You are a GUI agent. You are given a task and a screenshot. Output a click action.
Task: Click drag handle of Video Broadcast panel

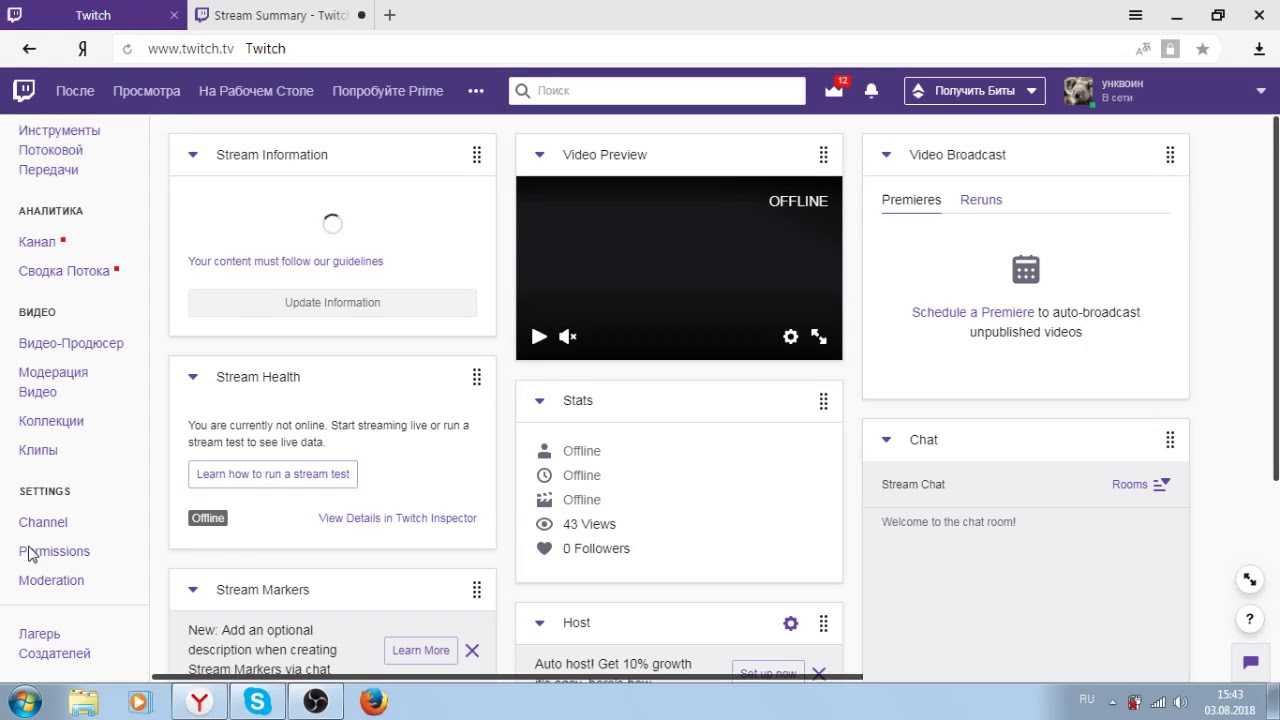(x=1170, y=155)
